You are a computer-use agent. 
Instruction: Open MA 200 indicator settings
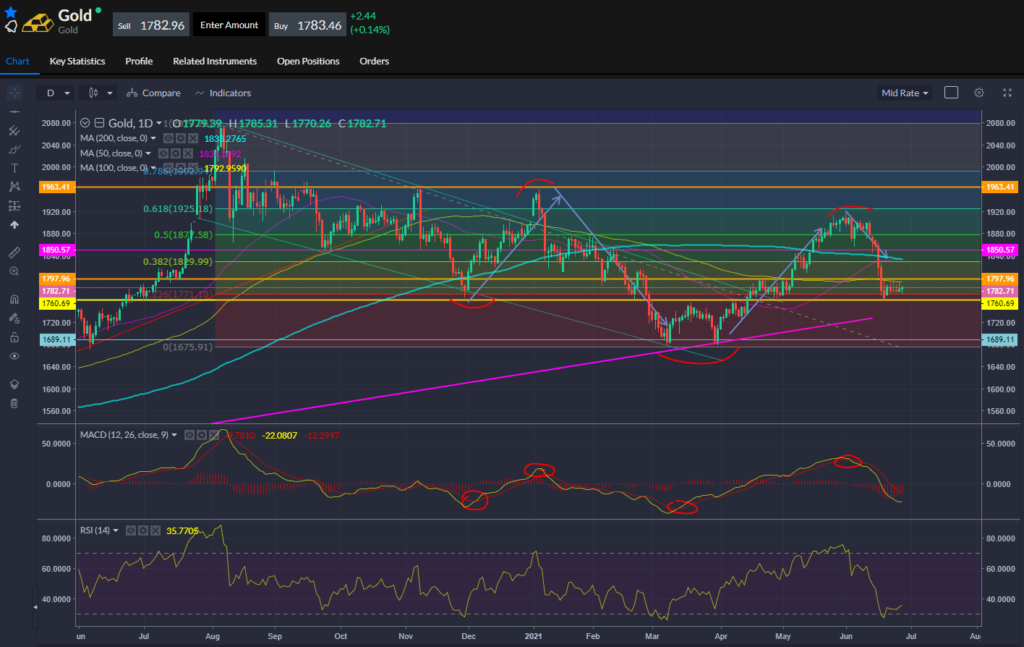[x=181, y=138]
